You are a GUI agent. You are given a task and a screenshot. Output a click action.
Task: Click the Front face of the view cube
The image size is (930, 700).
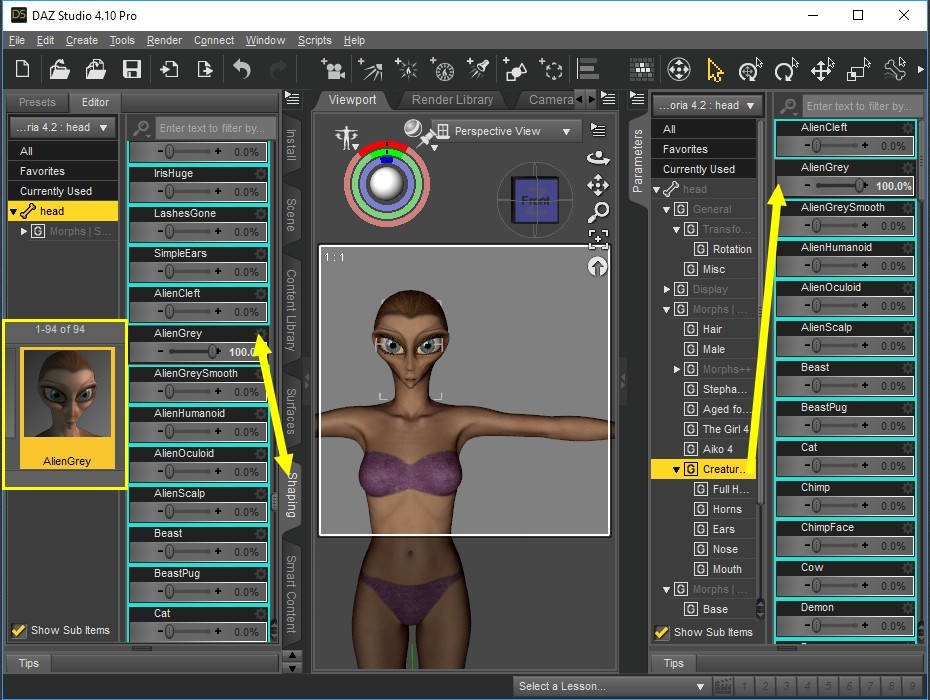click(535, 201)
